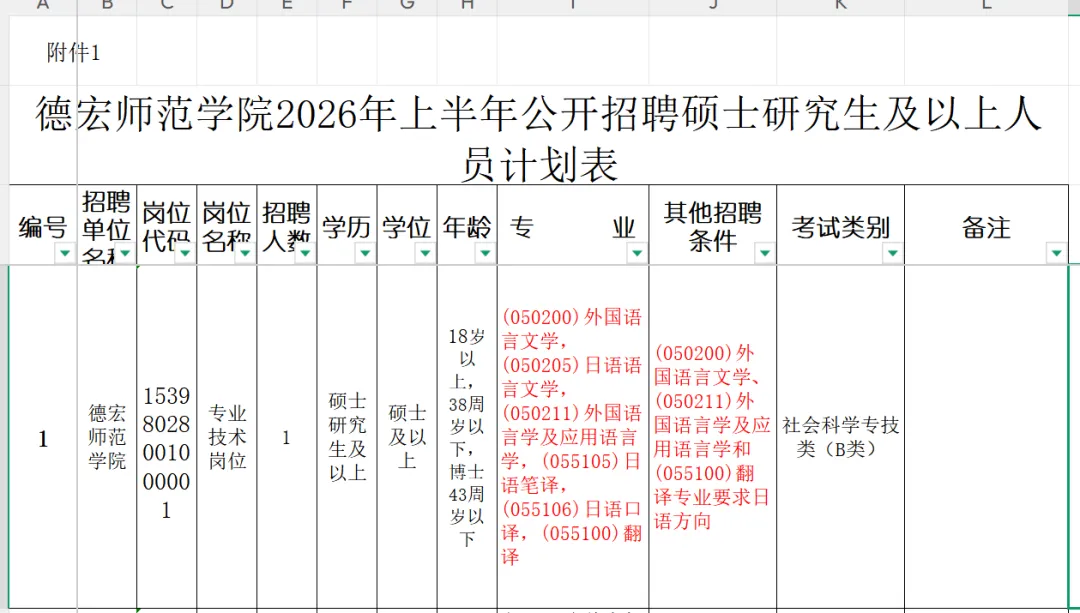This screenshot has width=1080, height=613.
Task: Open the 年龄 column filter dropdown
Action: point(485,253)
